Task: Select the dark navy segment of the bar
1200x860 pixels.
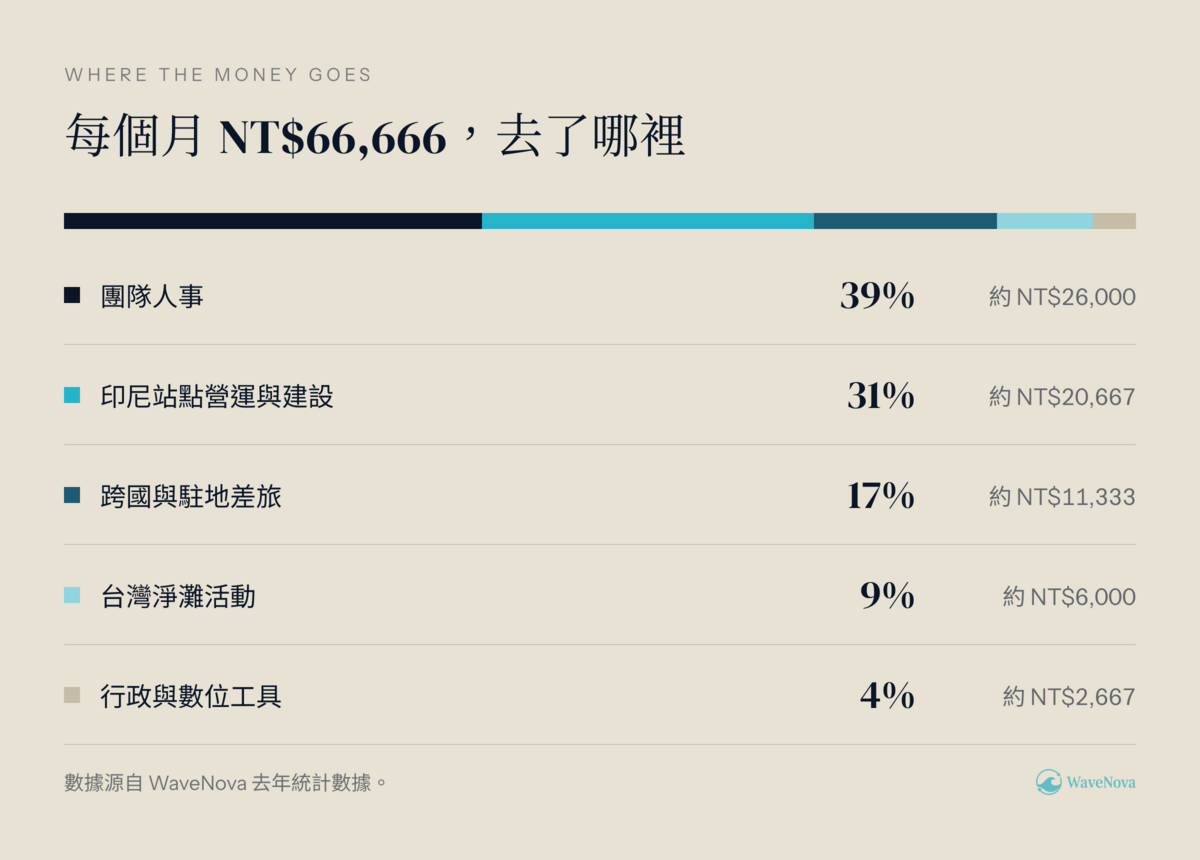Action: point(273,221)
